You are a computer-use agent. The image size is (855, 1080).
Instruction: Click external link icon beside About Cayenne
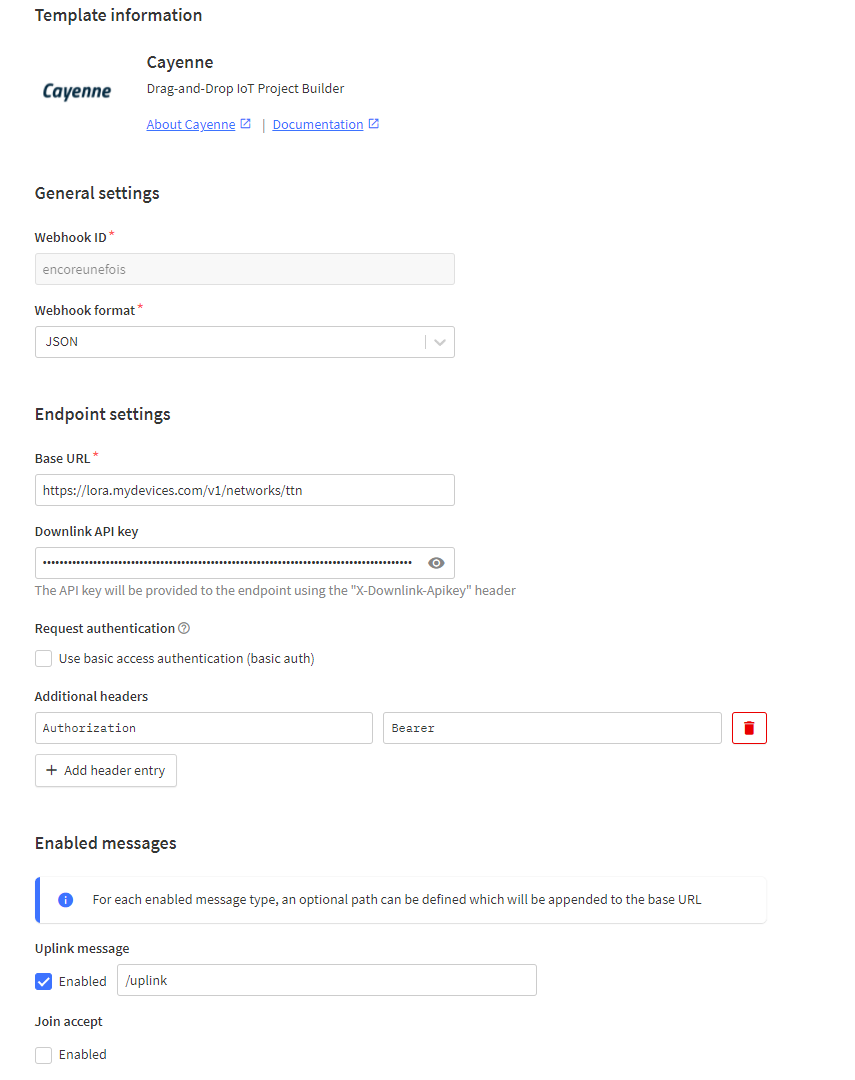pyautogui.click(x=245, y=124)
